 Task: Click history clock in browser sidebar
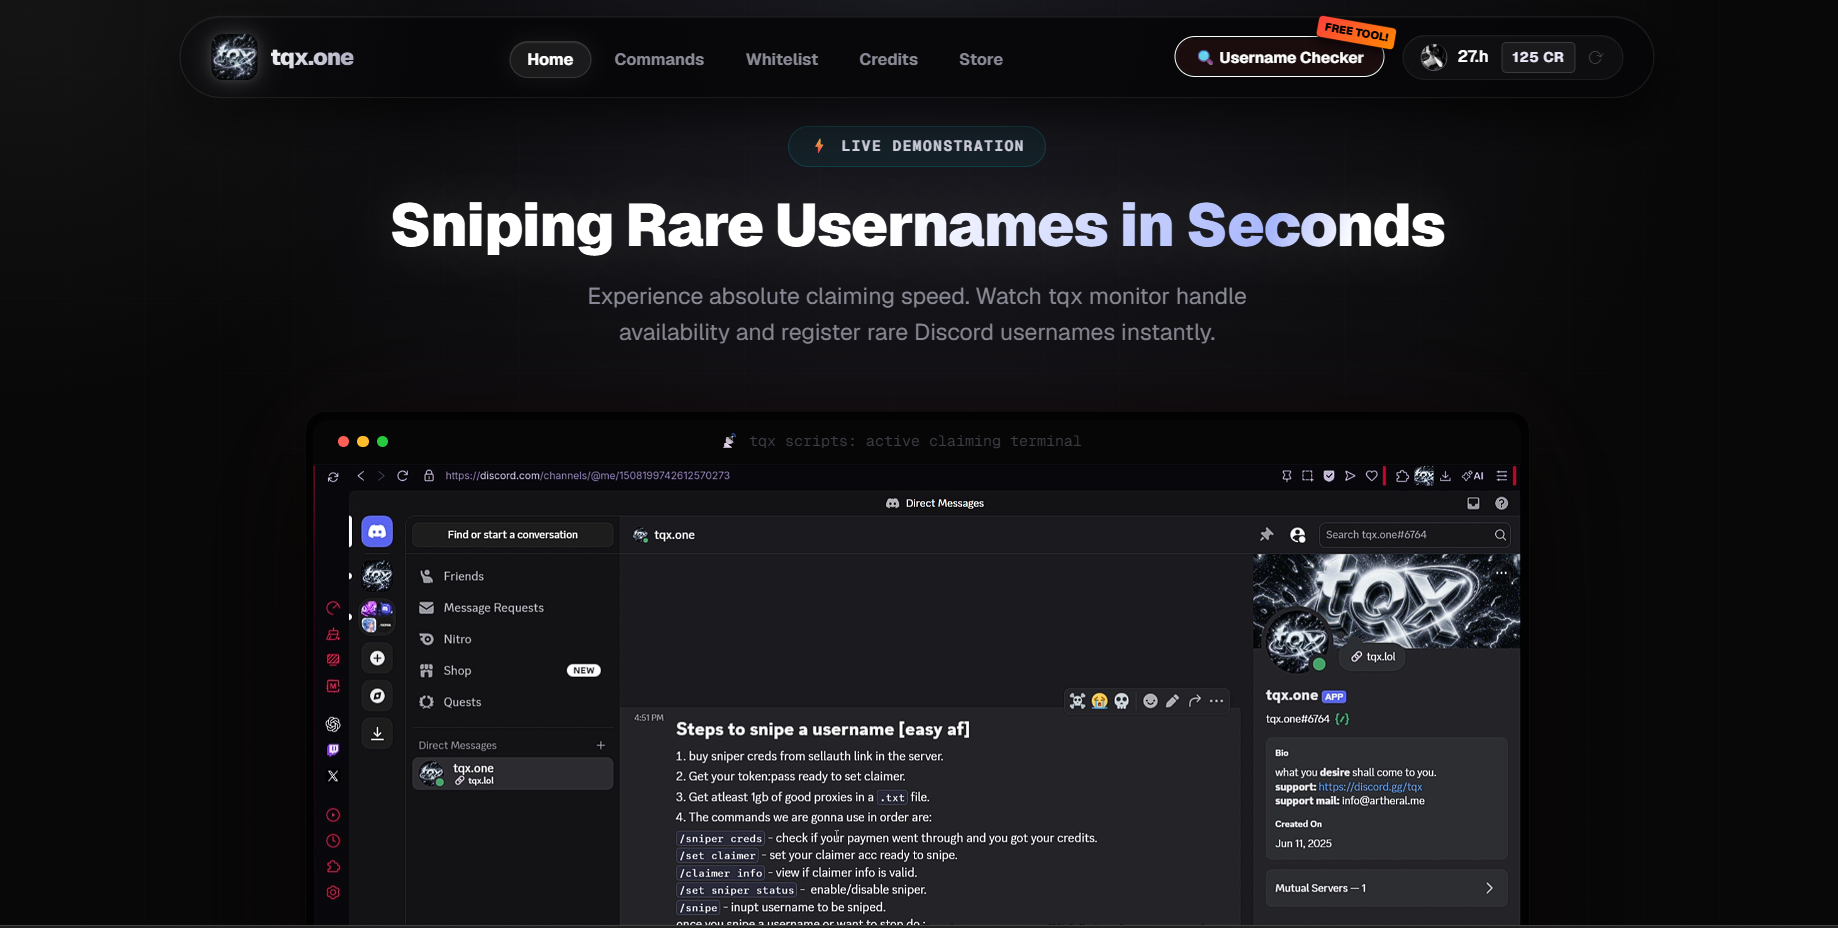pos(333,841)
